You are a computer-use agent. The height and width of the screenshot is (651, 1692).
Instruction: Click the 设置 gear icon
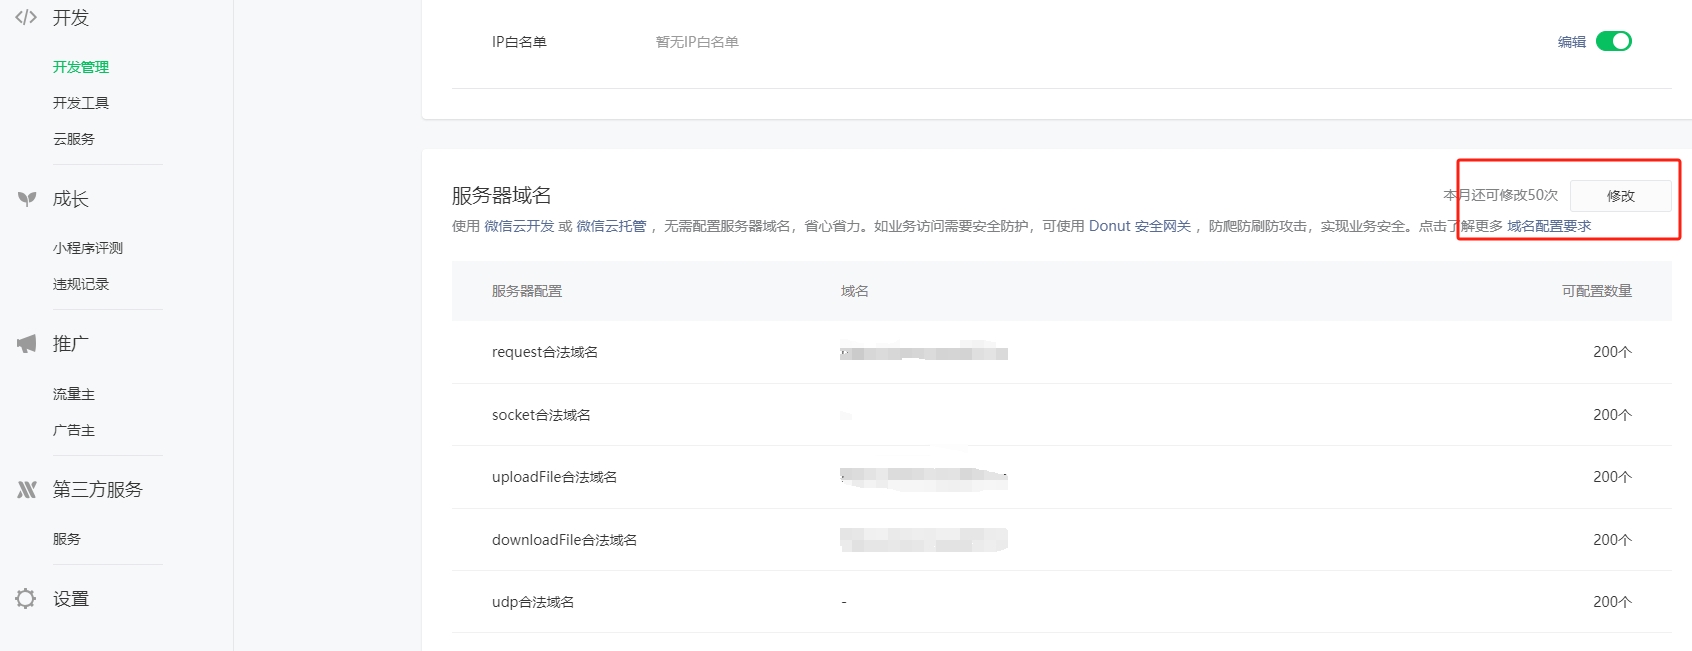pyautogui.click(x=26, y=598)
